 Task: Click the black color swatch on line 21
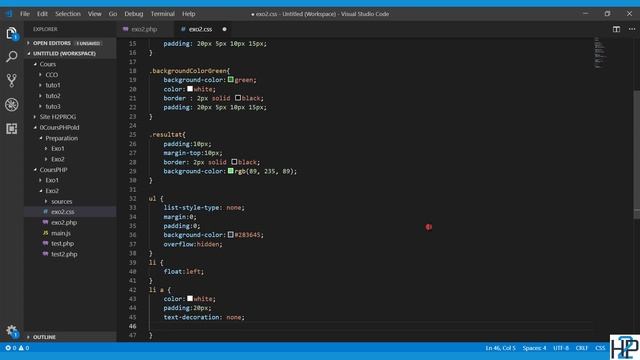[238, 98]
